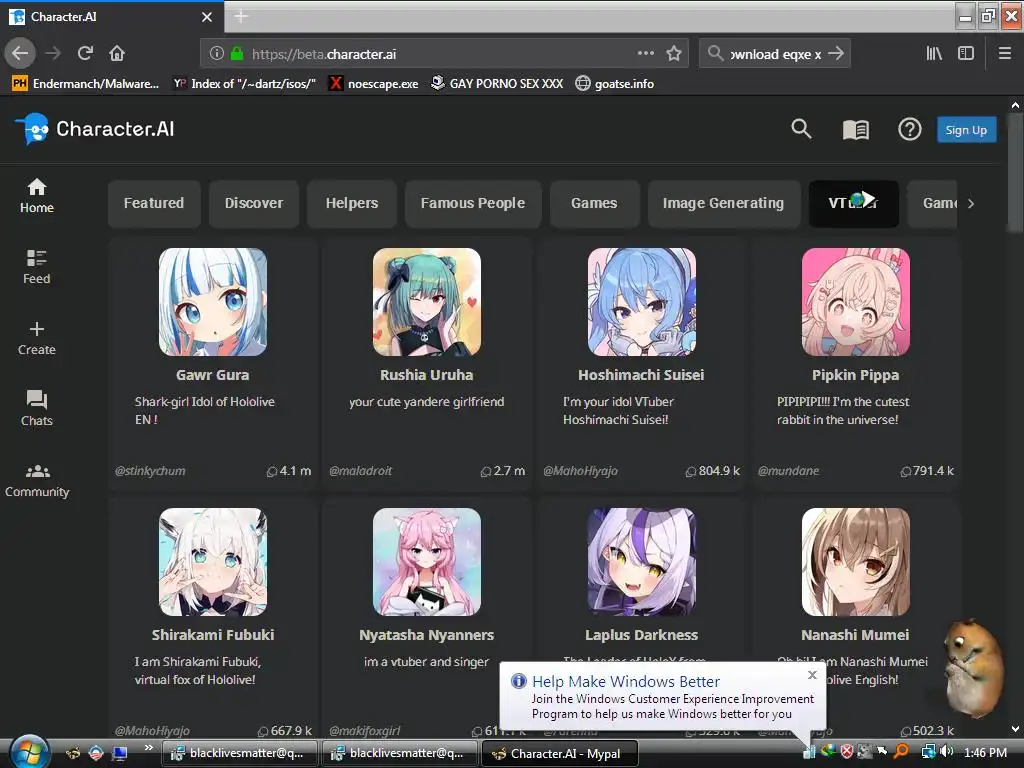
Task: Open Shirakami Fubuki character avatar
Action: 213,562
